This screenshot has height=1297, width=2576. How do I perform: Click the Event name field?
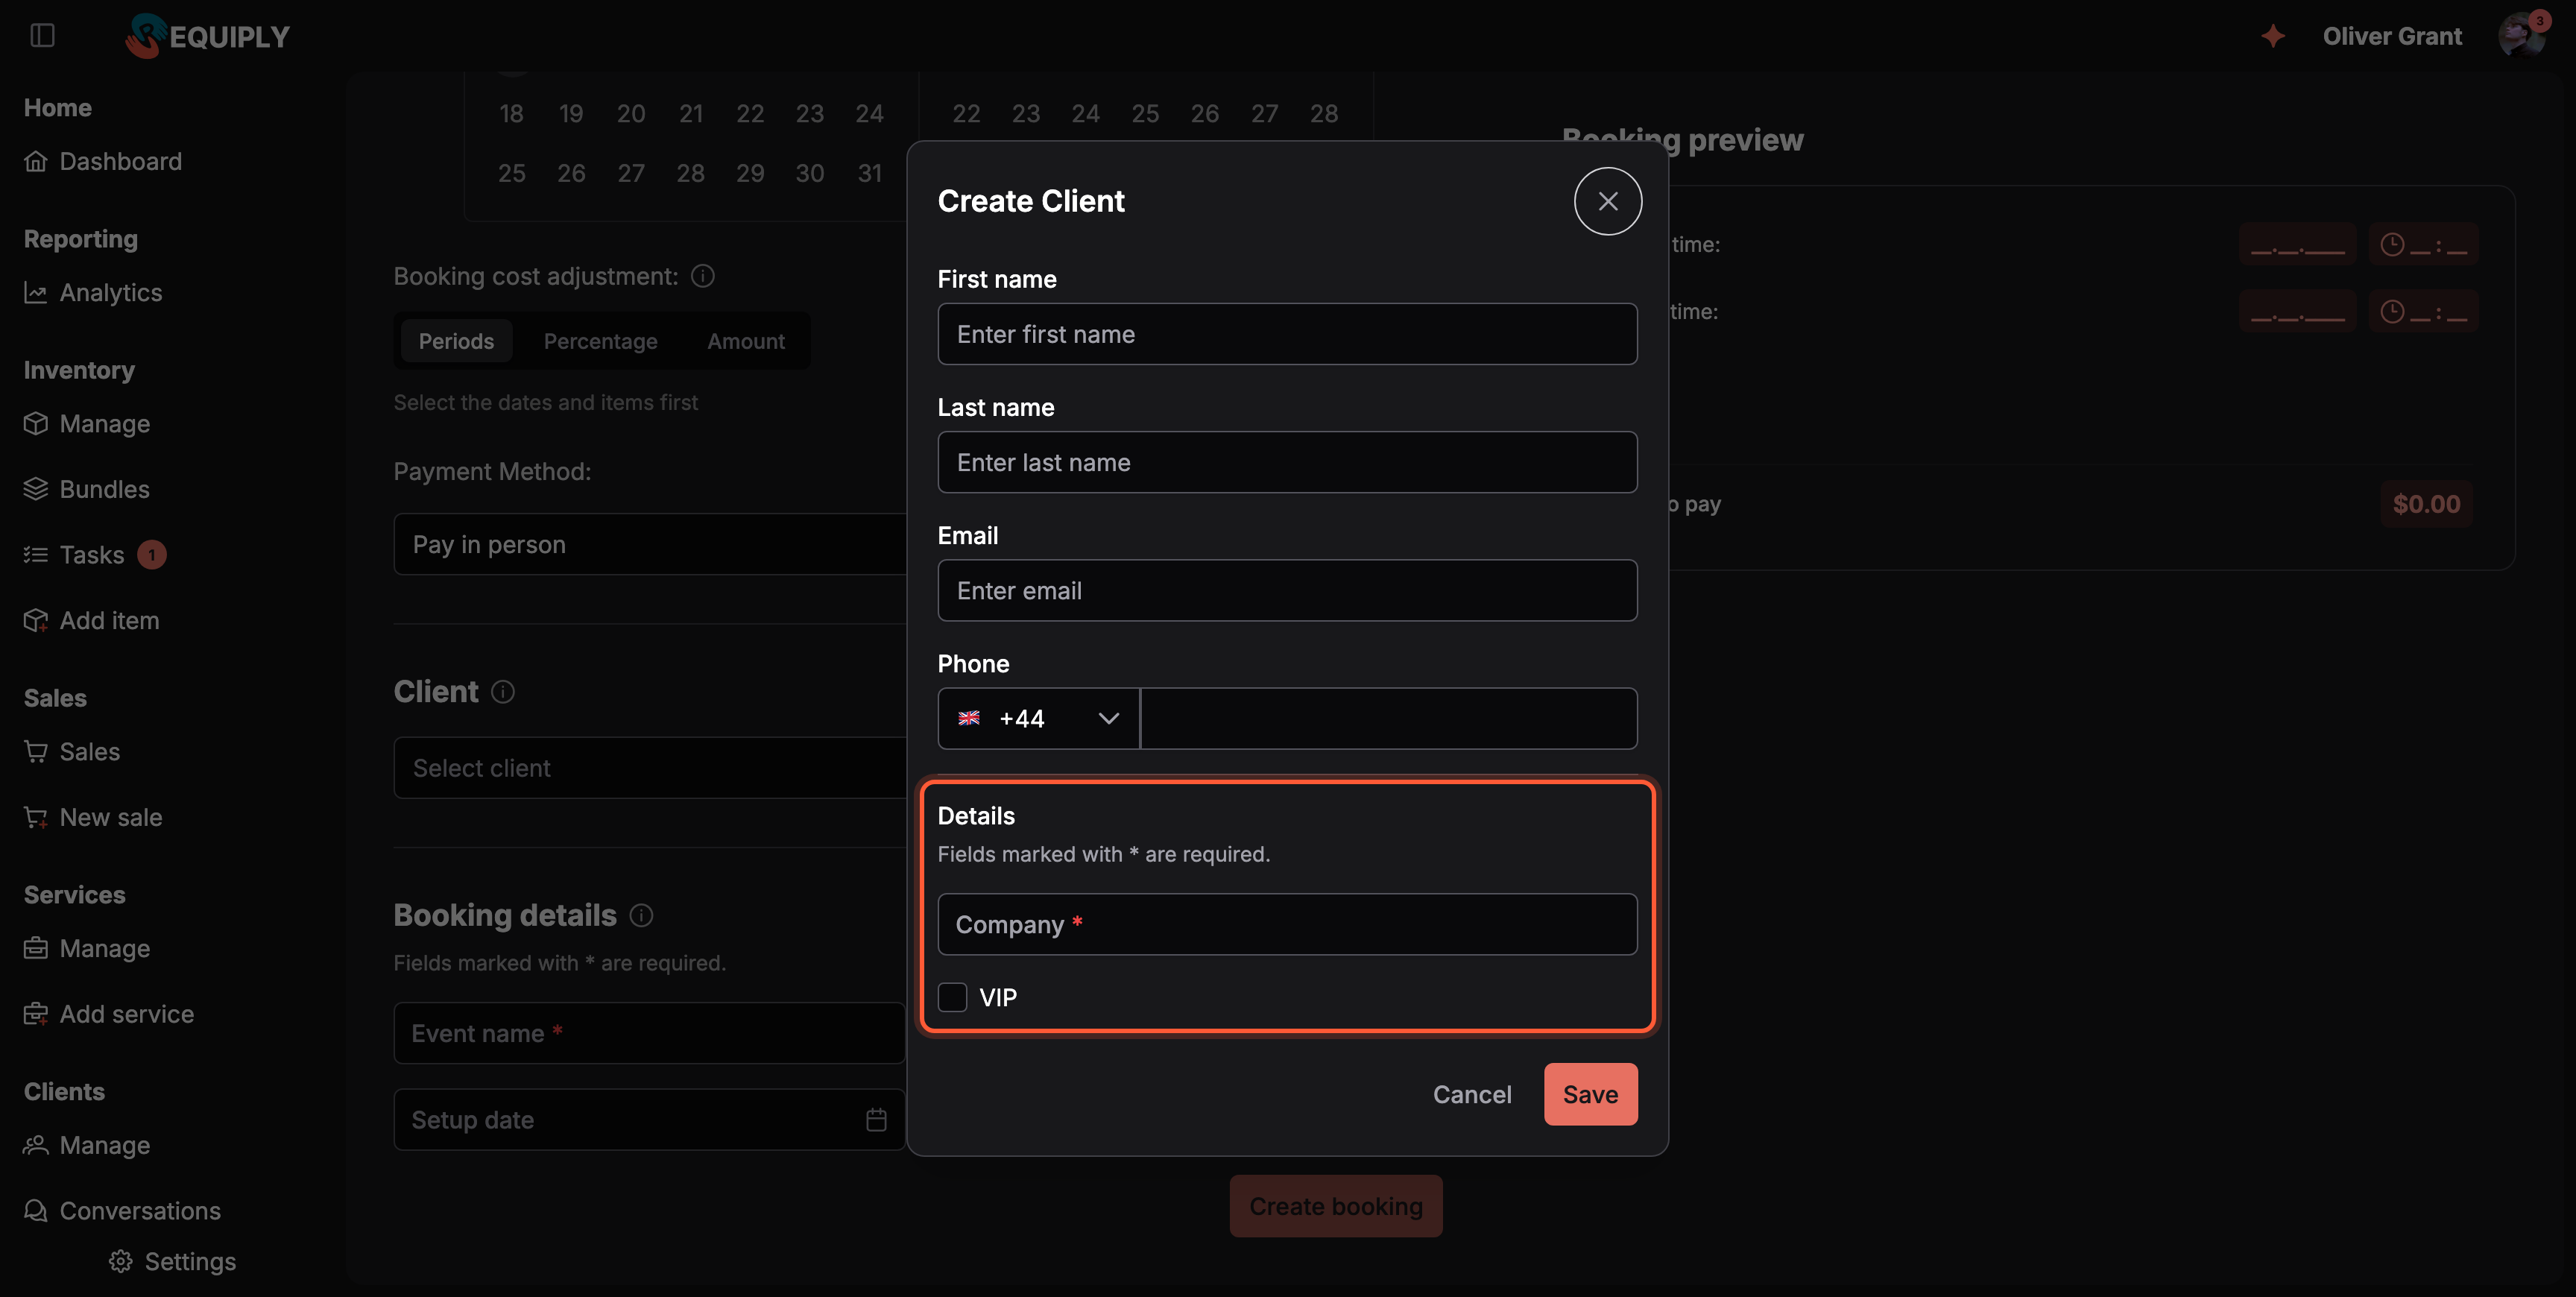pyautogui.click(x=650, y=1033)
